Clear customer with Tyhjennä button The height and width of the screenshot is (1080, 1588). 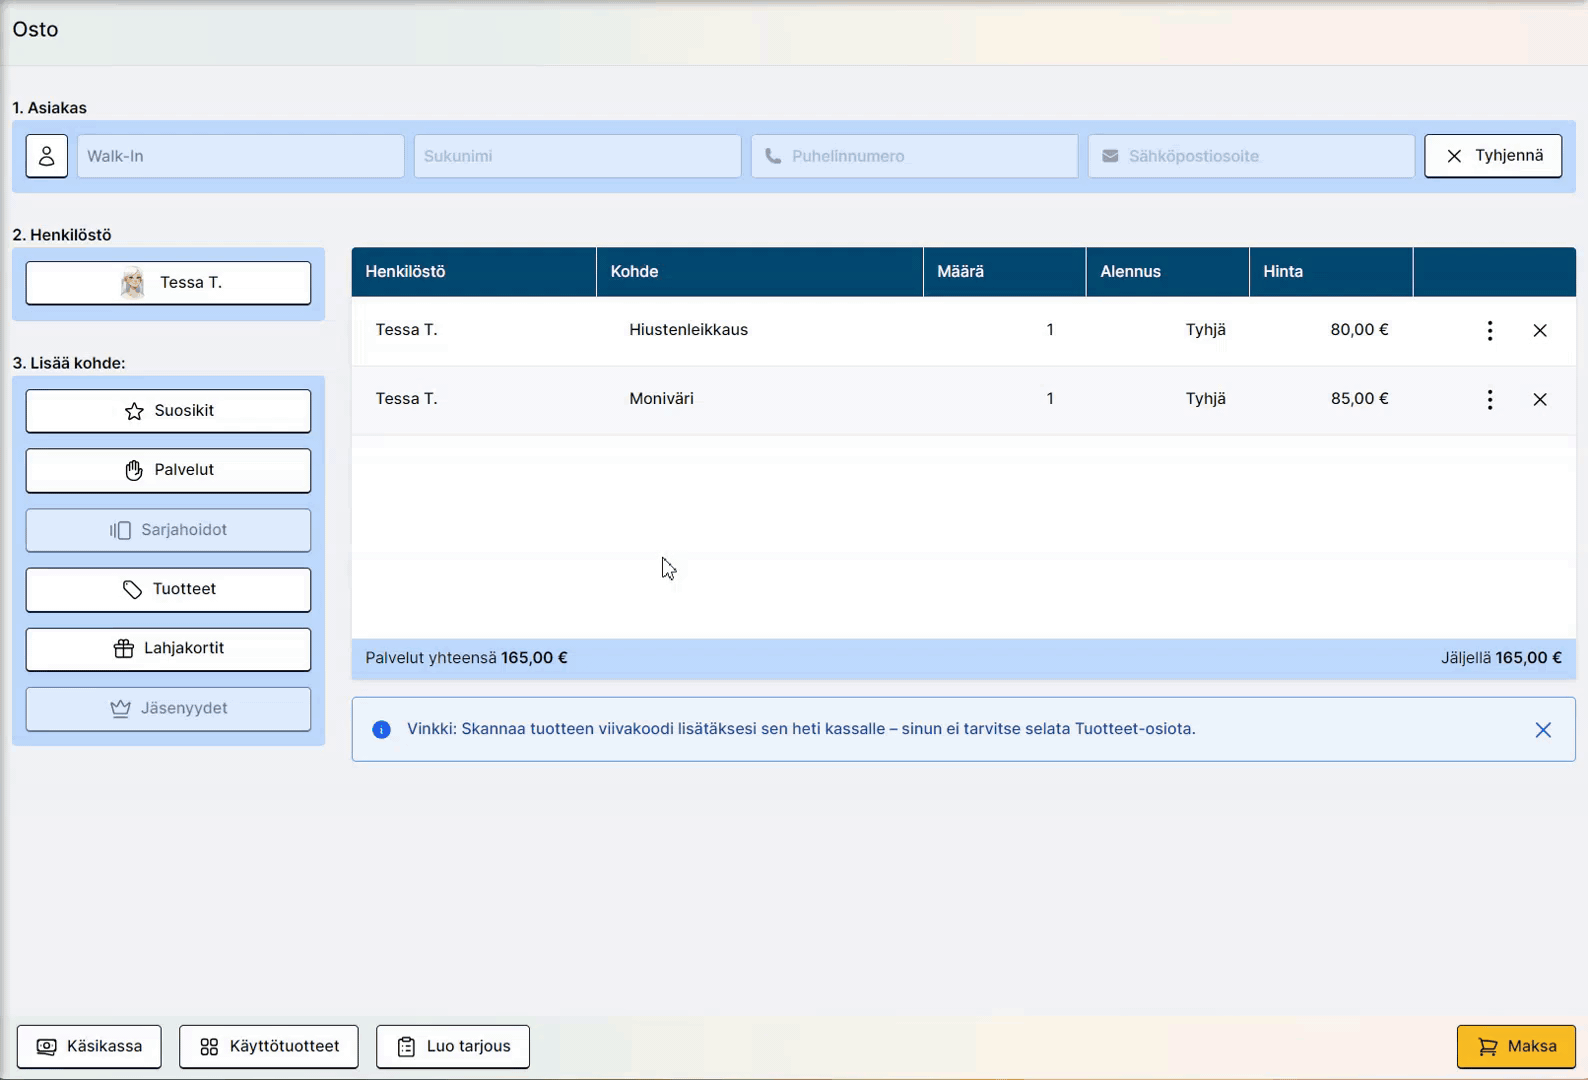[1493, 156]
